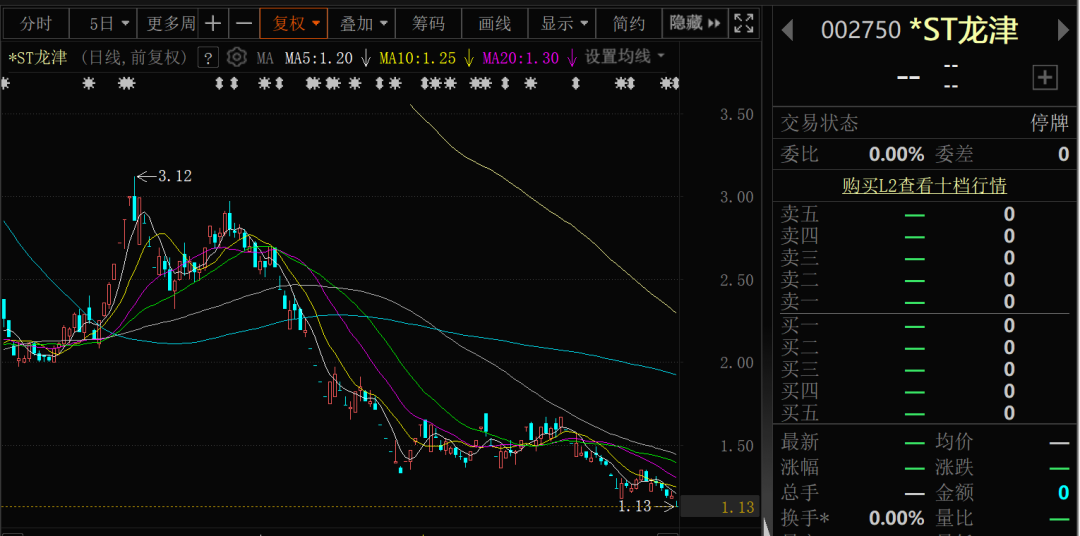Screen dimensions: 1080x536
Task: Switch to the 分时 tab
Action: pyautogui.click(x=36, y=23)
